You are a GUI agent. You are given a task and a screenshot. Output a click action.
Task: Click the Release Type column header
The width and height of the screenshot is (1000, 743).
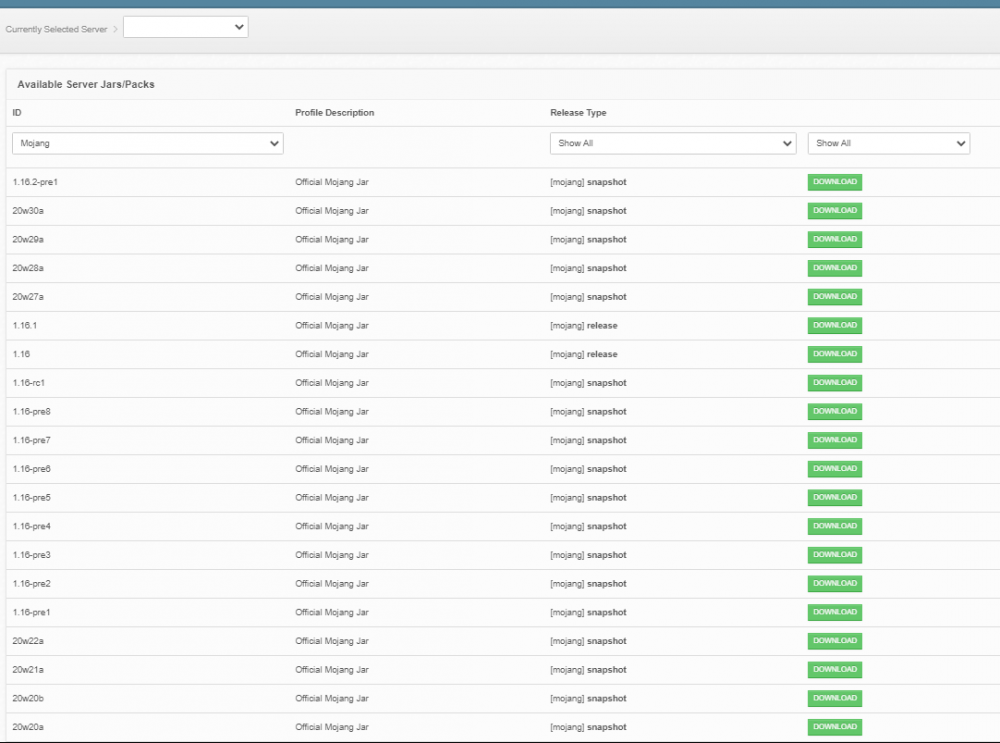(x=578, y=113)
